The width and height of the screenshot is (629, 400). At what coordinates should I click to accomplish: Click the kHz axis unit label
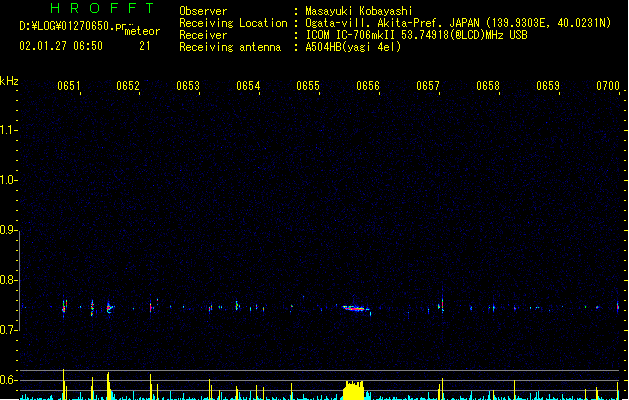point(9,81)
